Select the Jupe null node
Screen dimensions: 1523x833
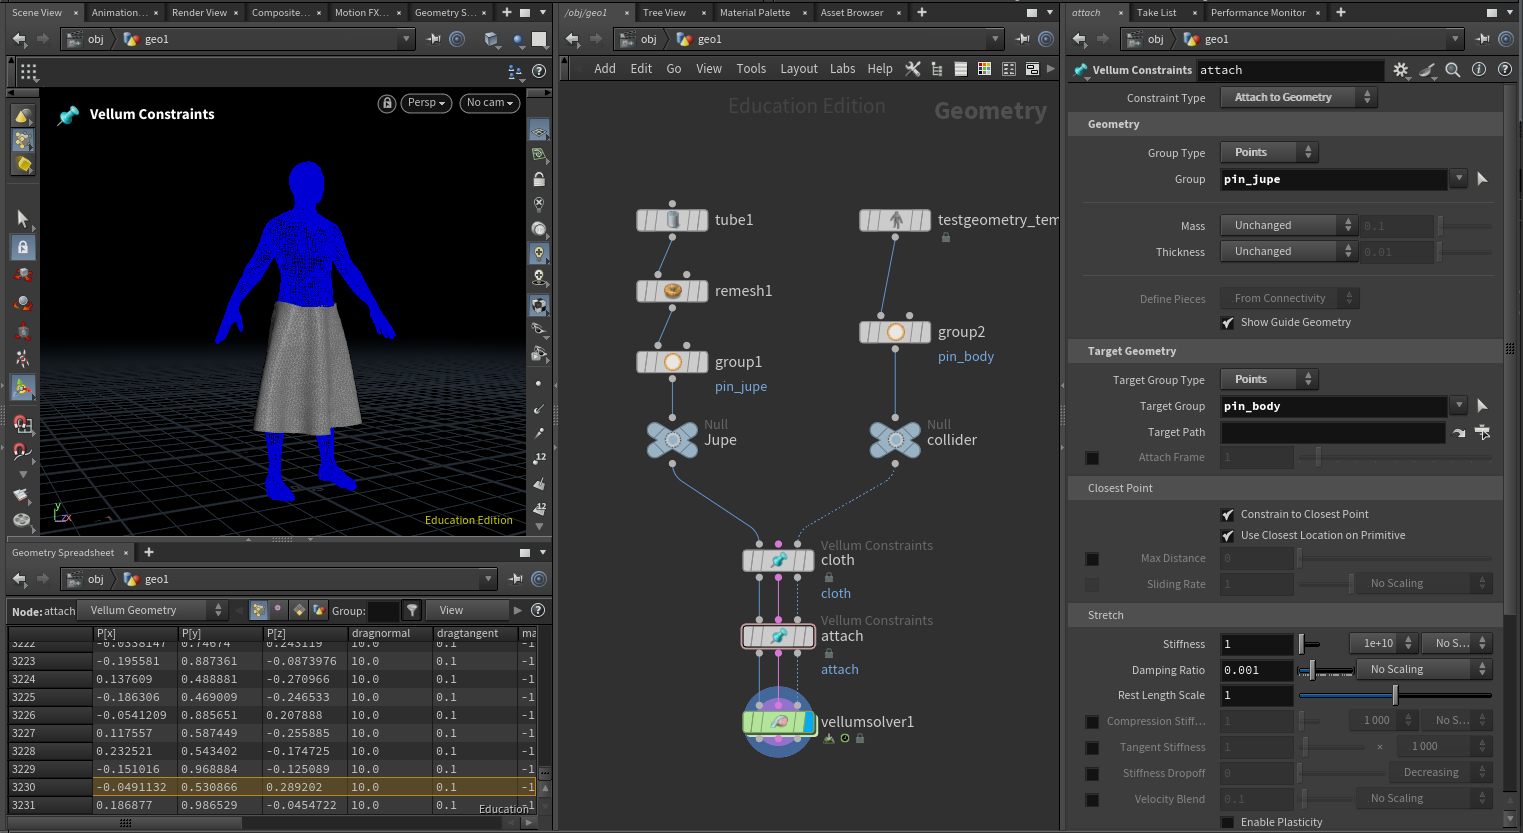coord(673,440)
